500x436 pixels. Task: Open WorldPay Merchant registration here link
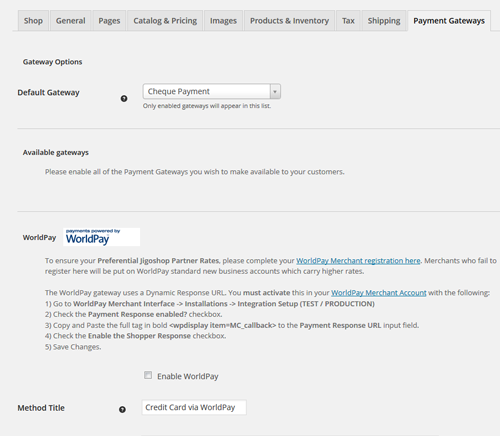358,261
